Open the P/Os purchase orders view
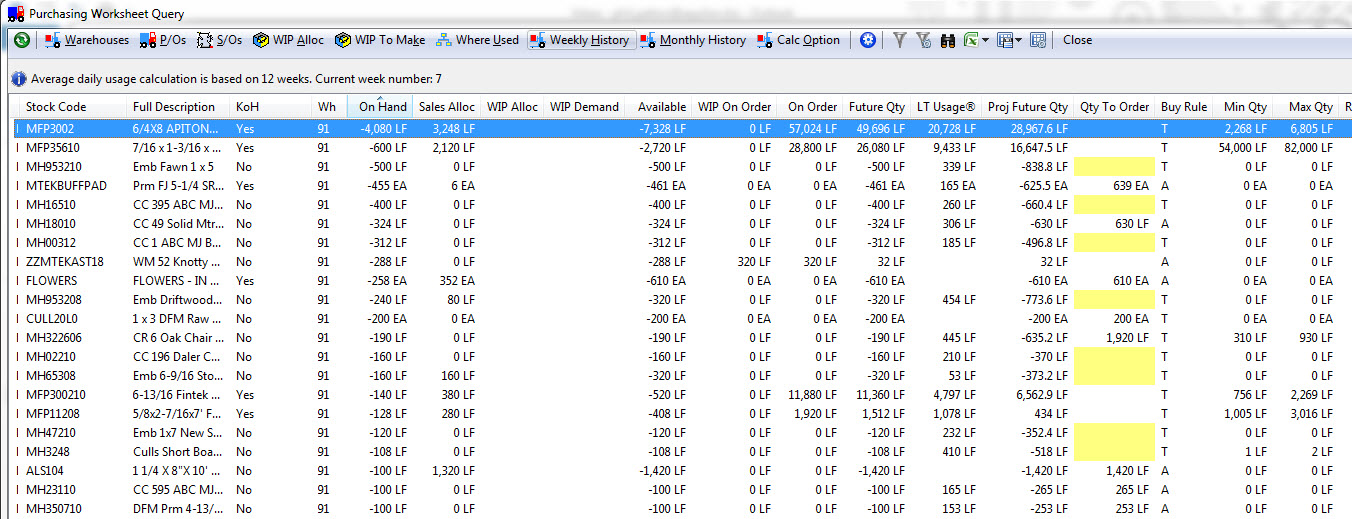Screen dimensions: 1352x519 tap(163, 40)
